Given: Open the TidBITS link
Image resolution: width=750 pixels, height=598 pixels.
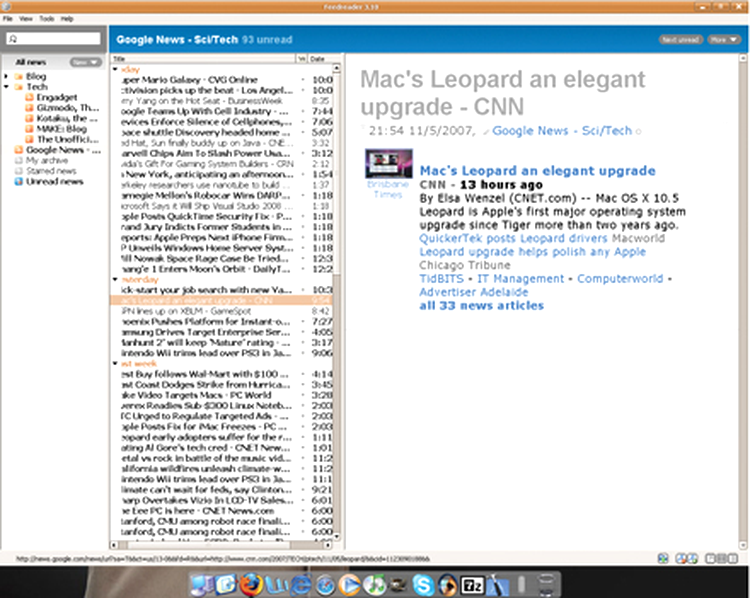Looking at the screenshot, I should (441, 278).
